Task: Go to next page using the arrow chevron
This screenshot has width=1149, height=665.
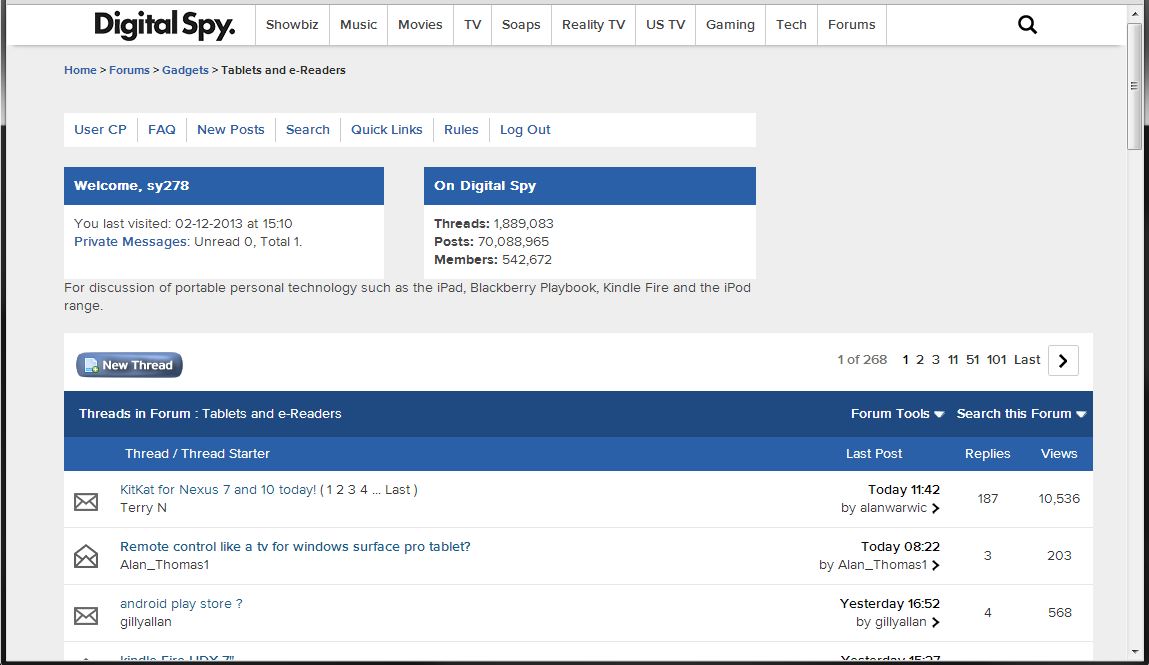Action: tap(1062, 360)
